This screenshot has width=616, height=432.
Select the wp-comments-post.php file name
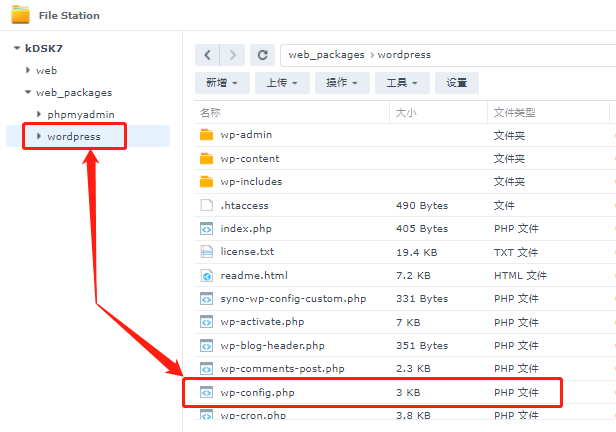[x=282, y=369]
